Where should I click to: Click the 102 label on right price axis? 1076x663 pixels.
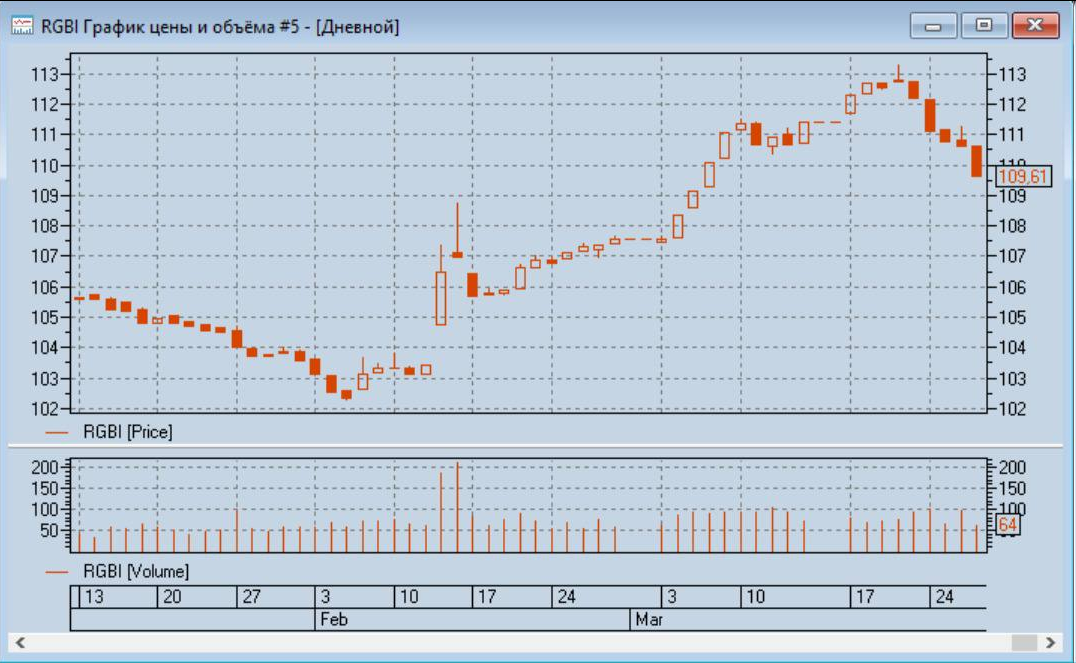pos(1012,409)
